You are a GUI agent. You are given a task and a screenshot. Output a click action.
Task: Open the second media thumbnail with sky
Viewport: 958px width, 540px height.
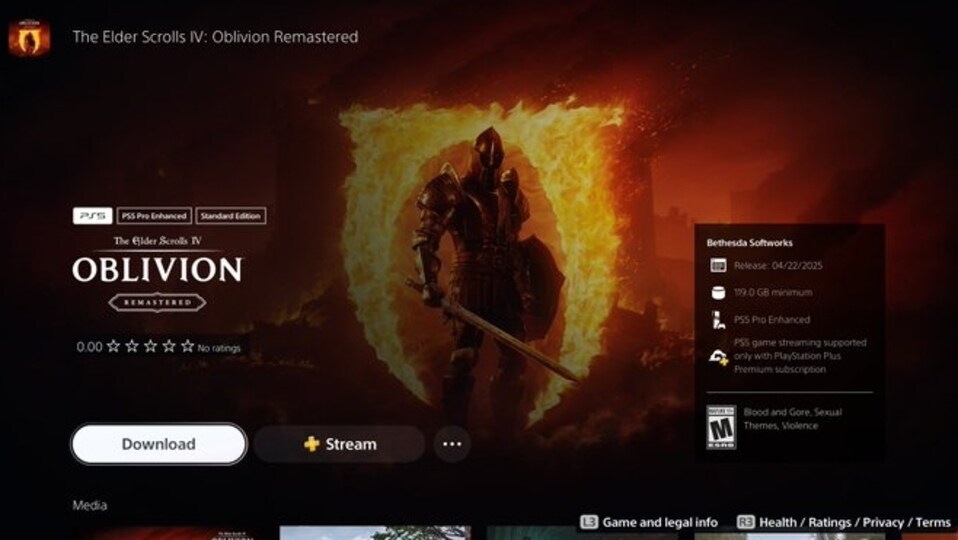click(x=375, y=533)
